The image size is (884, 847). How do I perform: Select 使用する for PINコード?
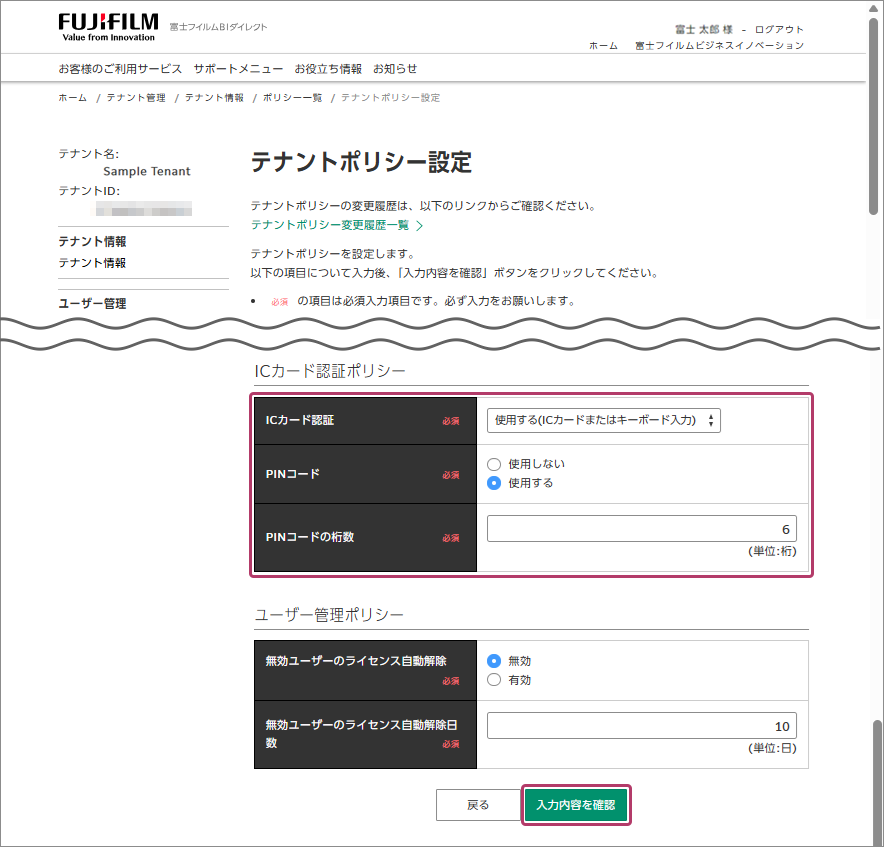coord(494,483)
